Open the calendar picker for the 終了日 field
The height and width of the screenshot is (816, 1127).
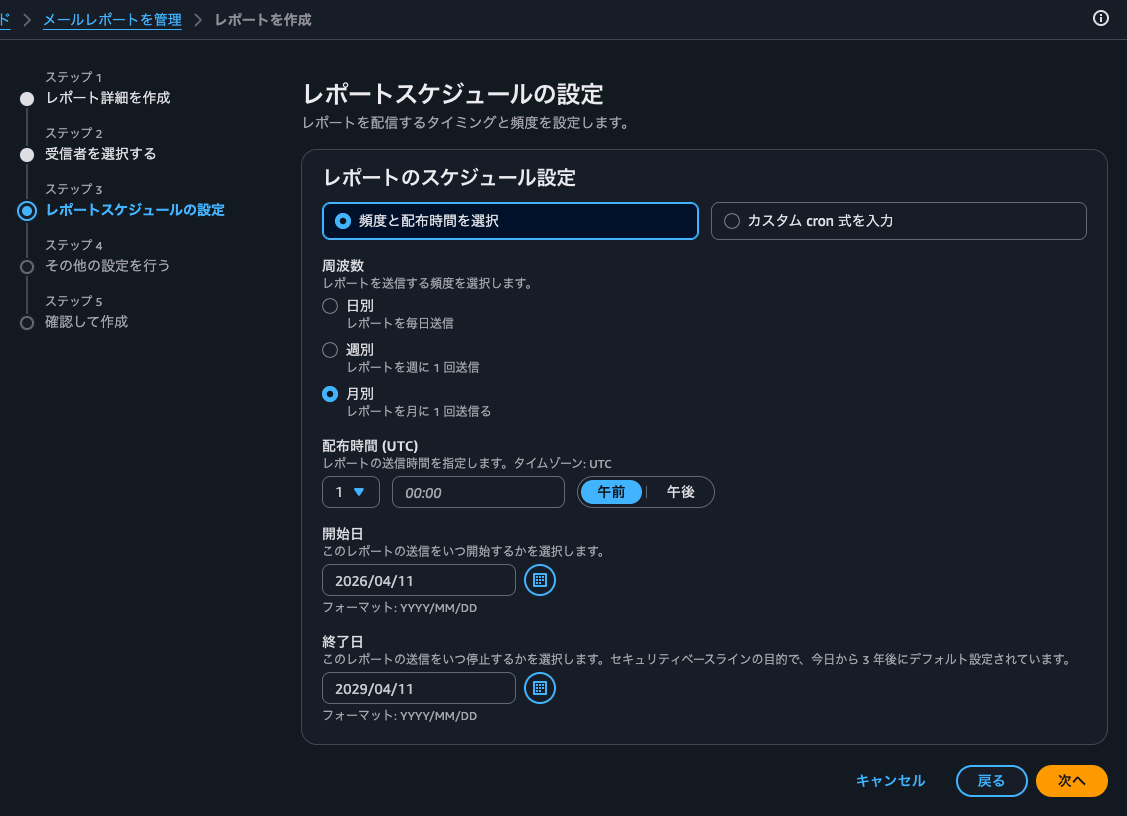[x=539, y=688]
